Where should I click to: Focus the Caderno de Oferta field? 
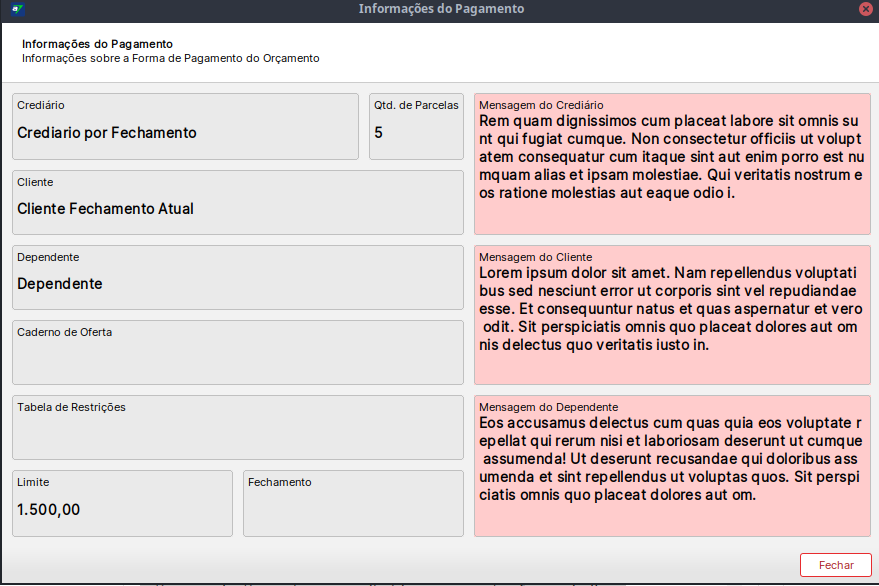238,353
